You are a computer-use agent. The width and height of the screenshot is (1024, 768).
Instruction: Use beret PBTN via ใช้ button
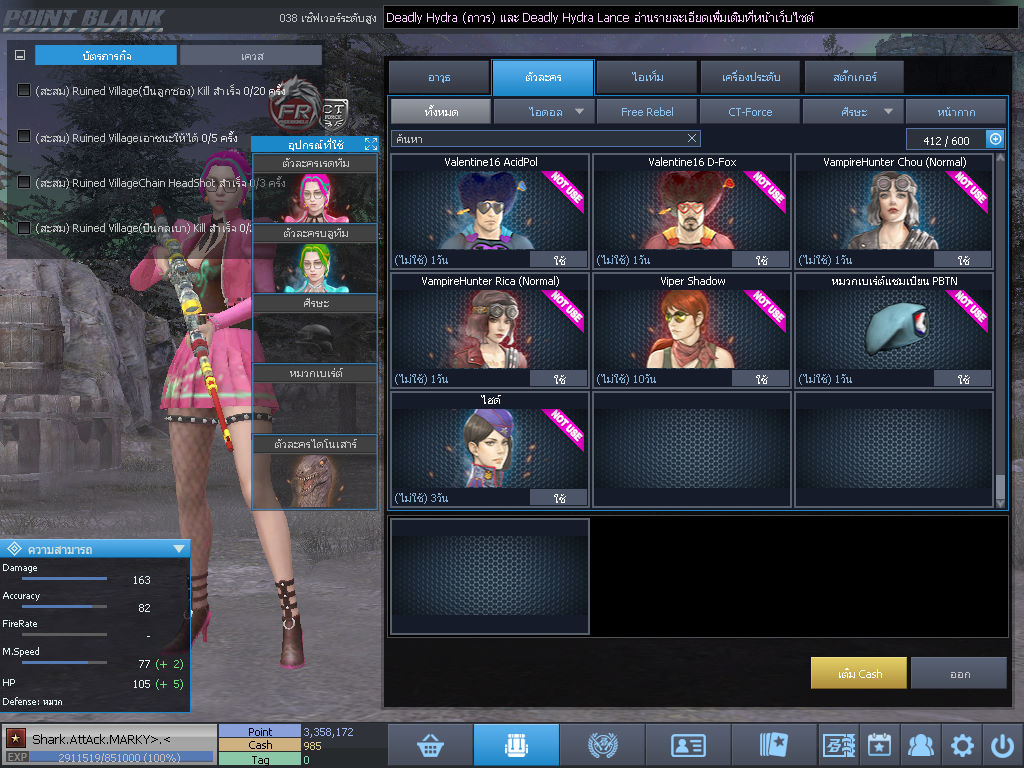[x=963, y=379]
